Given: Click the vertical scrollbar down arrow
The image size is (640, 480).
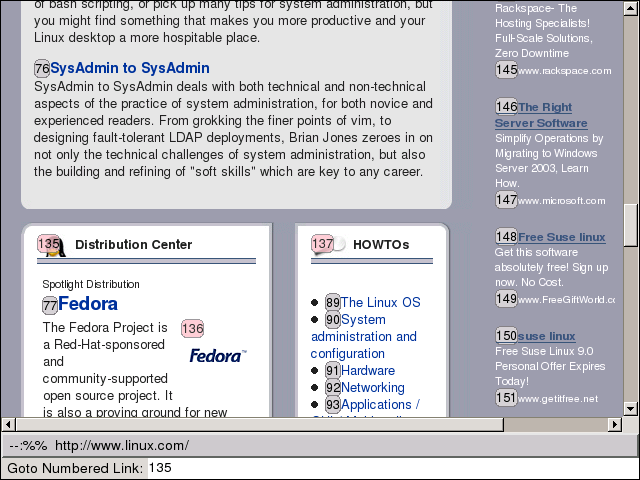Looking at the screenshot, I should (x=631, y=408).
